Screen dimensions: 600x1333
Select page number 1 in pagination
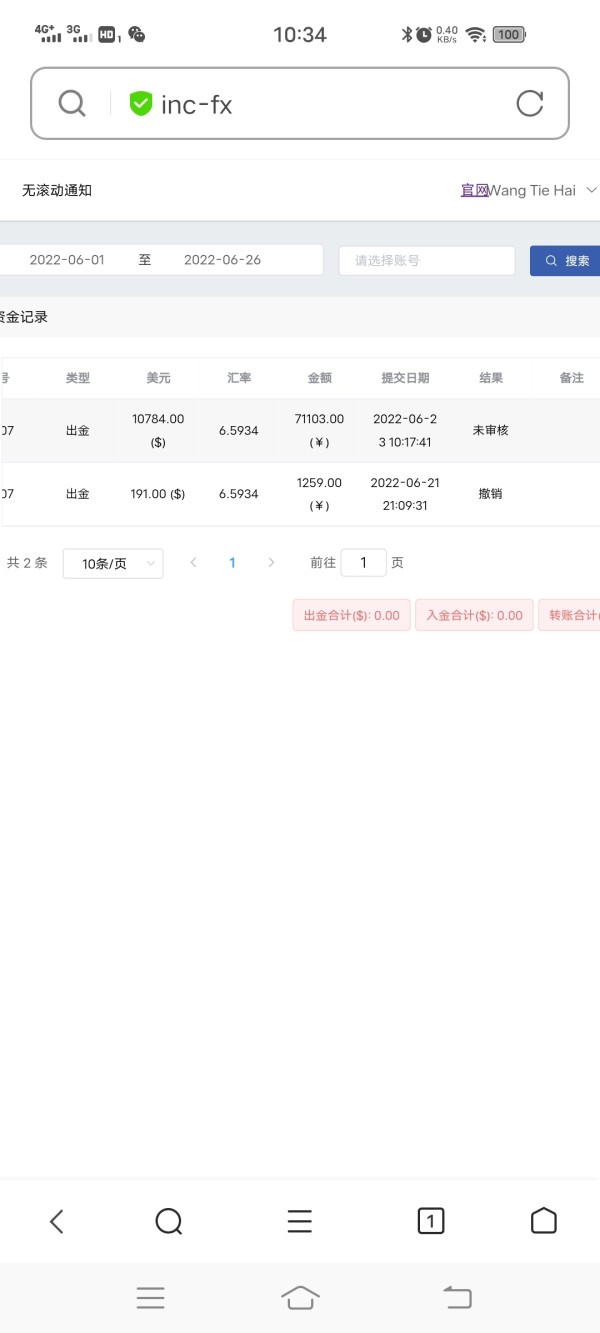click(232, 563)
